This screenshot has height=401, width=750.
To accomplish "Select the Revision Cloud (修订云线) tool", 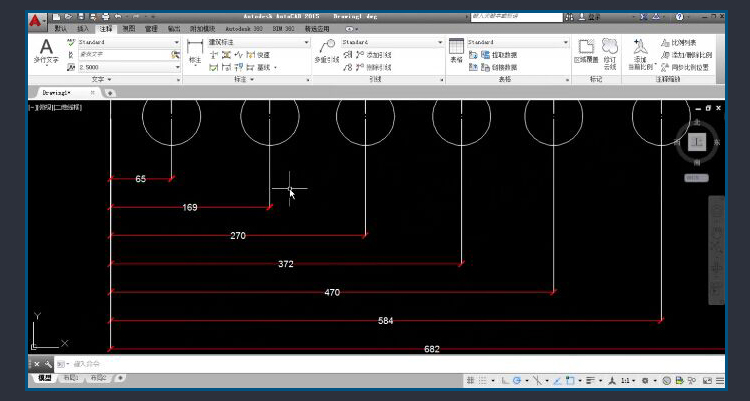I will click(x=610, y=54).
